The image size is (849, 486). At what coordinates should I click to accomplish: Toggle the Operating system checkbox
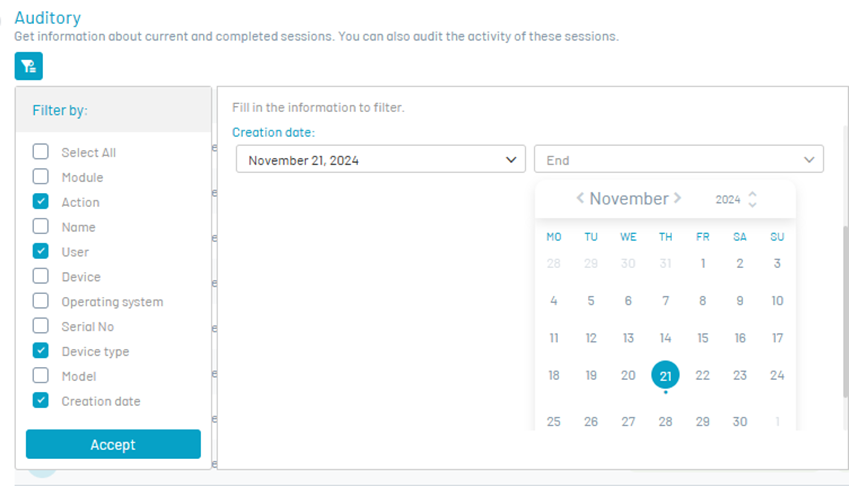click(x=41, y=301)
